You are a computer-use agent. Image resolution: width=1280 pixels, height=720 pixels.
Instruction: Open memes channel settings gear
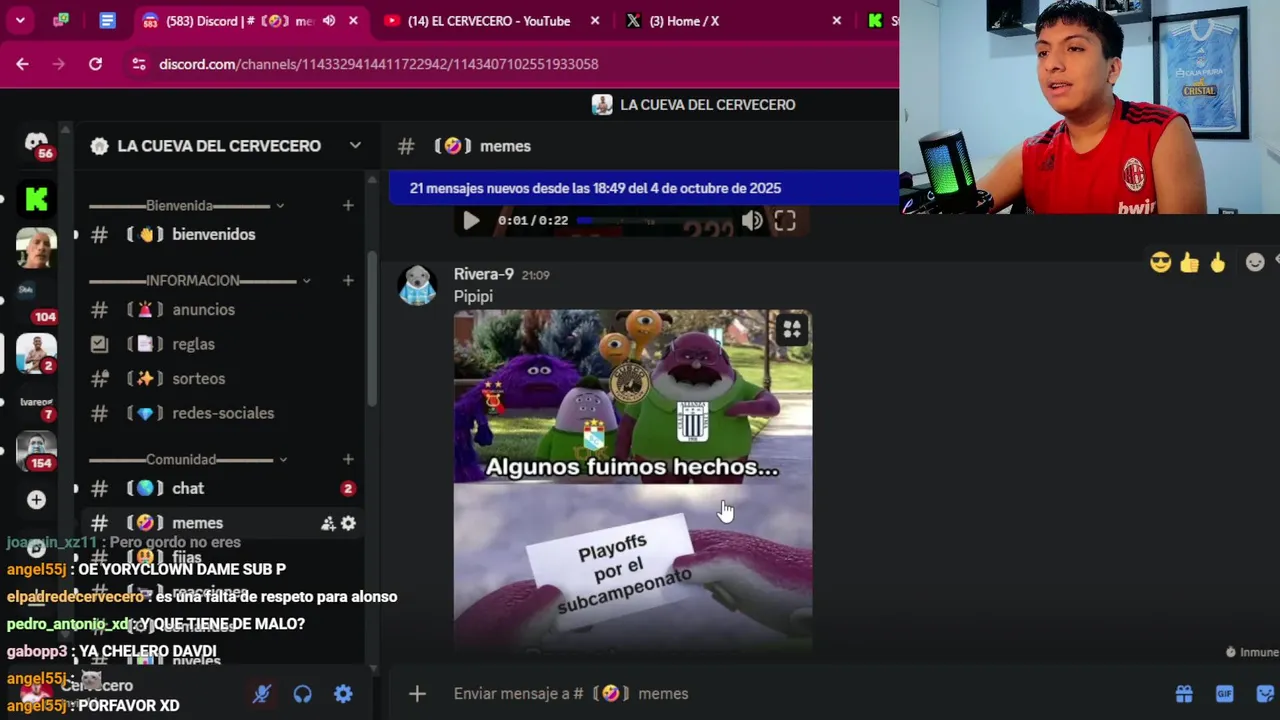click(x=348, y=523)
